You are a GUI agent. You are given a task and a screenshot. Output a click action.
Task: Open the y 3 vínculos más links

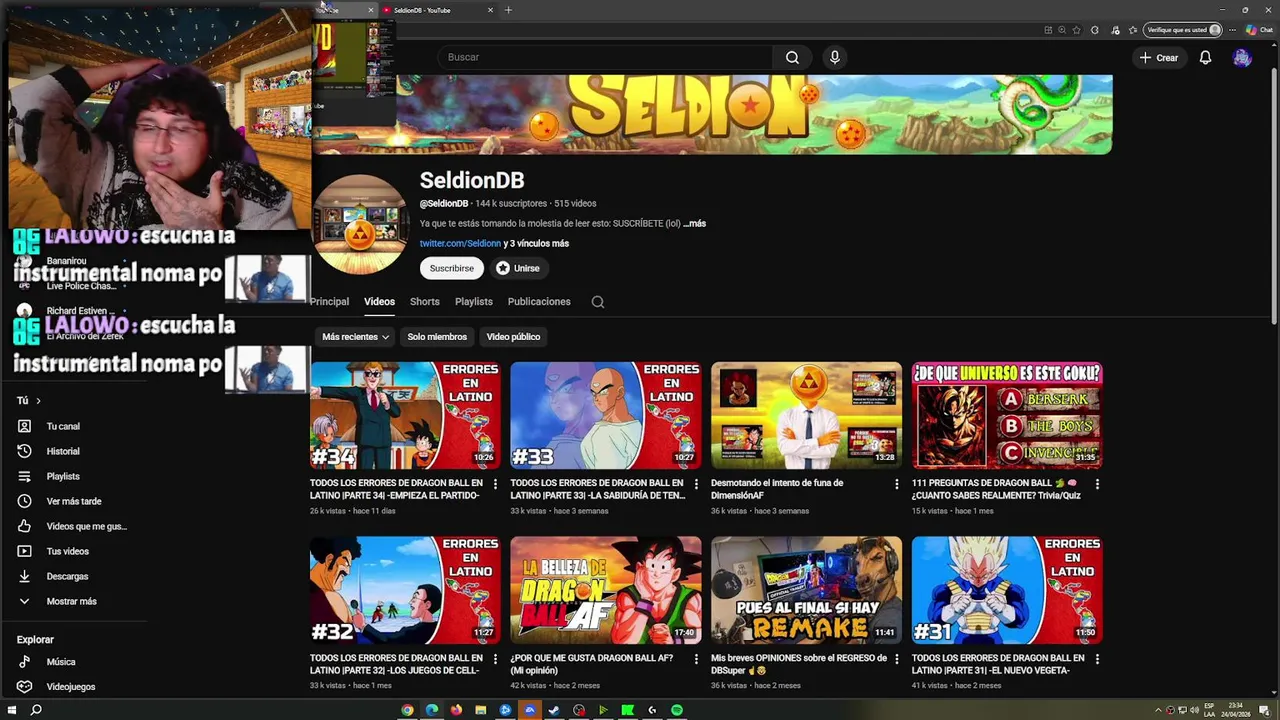point(536,243)
